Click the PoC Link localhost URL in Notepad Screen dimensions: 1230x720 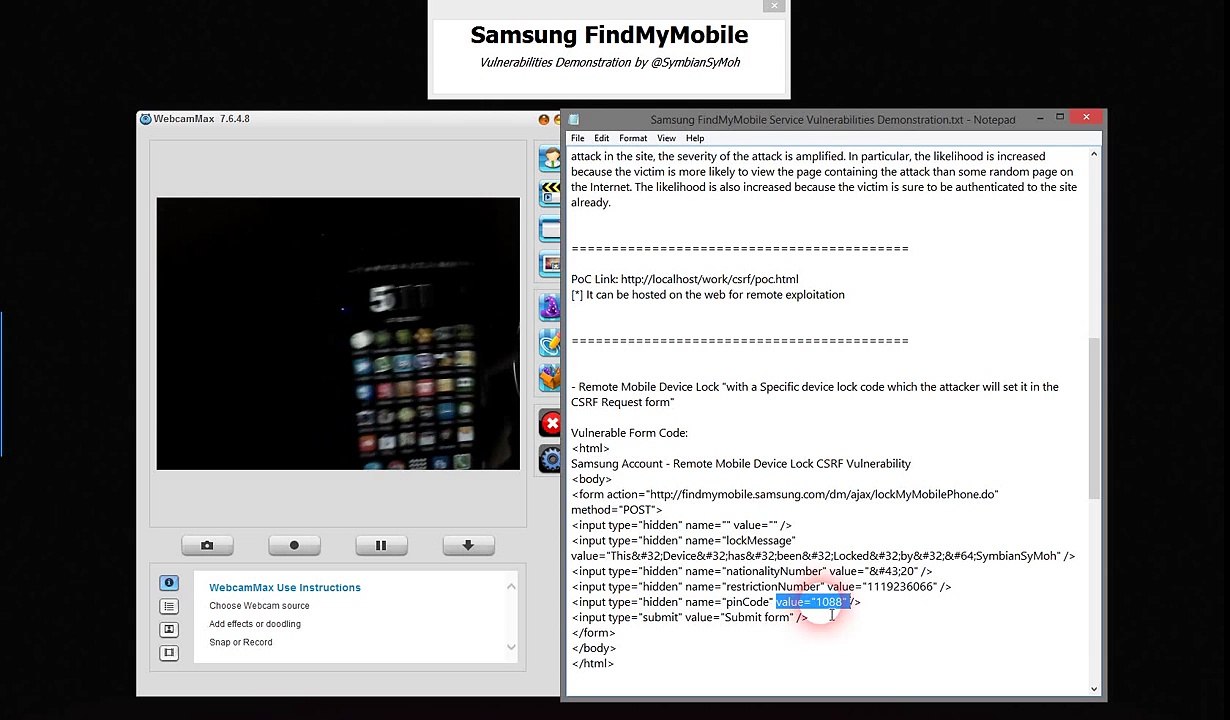point(709,279)
